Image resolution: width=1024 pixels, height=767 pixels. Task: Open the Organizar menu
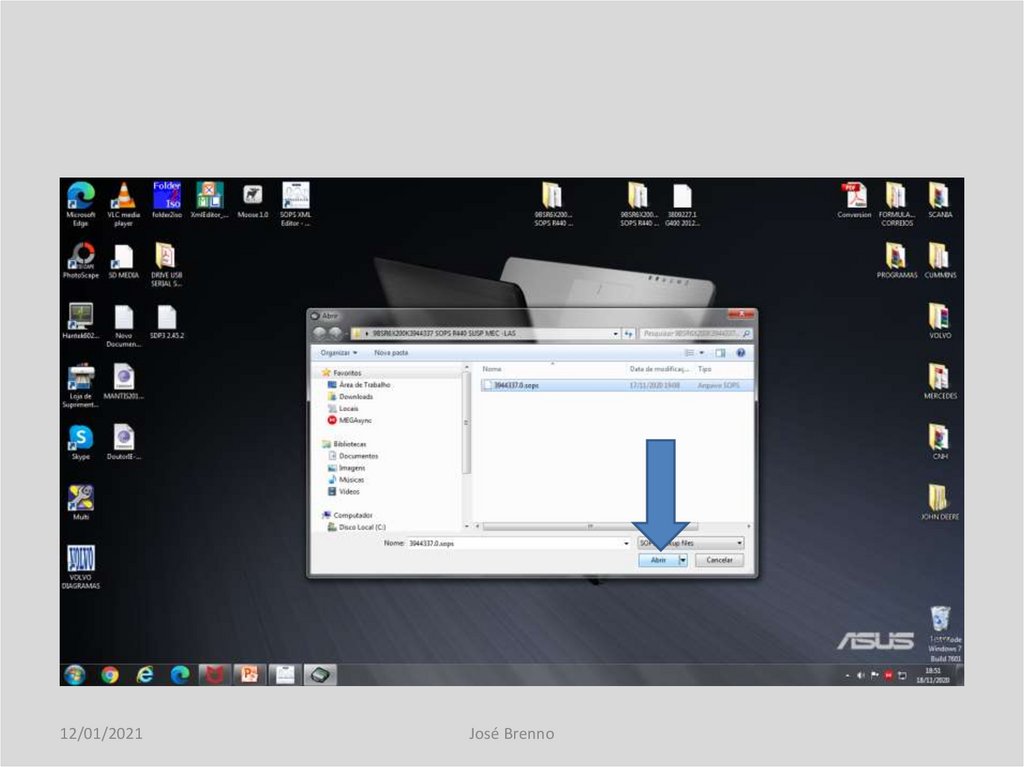339,353
